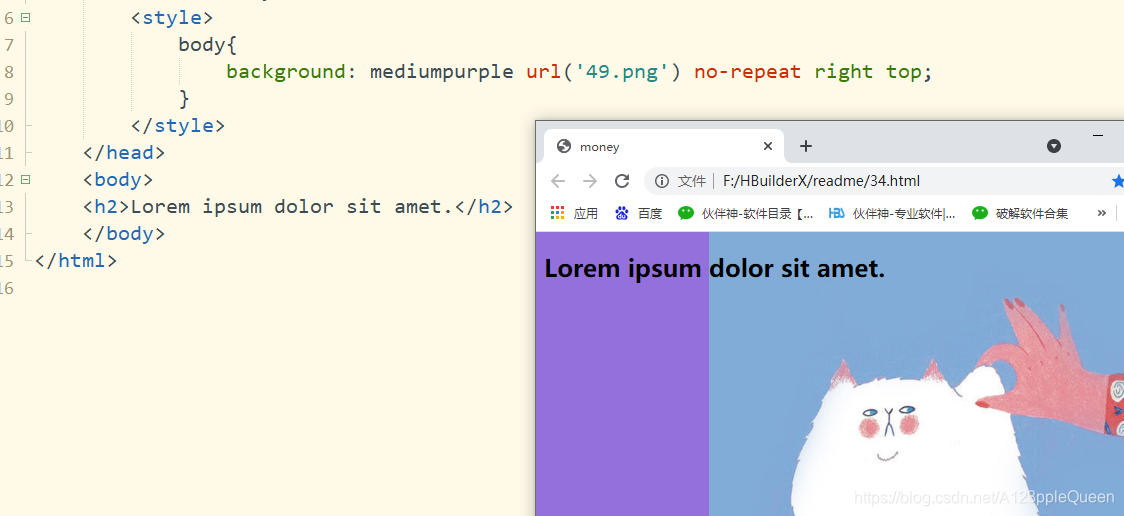Collapse the body tag fold marker on line 12
Screen dimensions: 1124x516
[26, 179]
